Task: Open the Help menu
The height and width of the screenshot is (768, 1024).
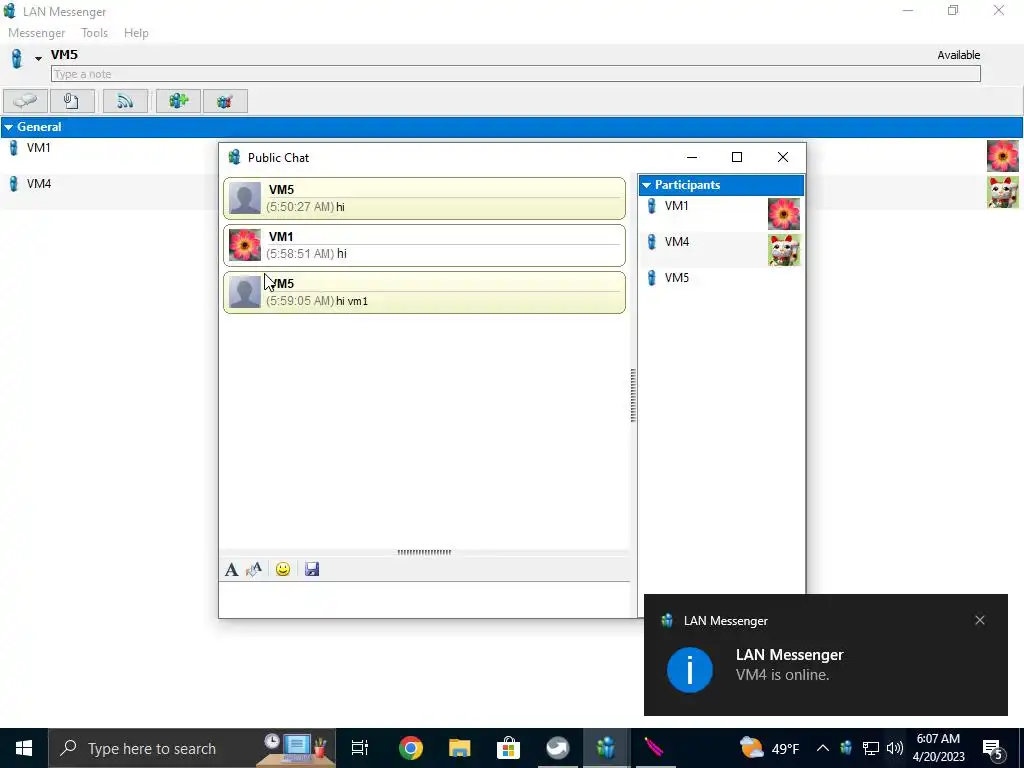Action: [136, 33]
